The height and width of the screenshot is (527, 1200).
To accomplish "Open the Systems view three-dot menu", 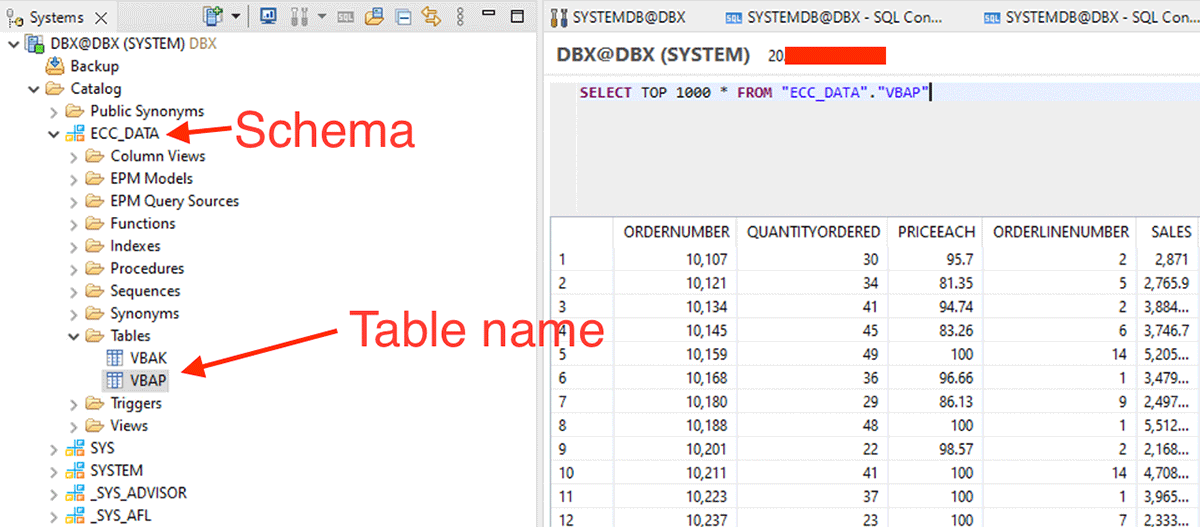I will click(x=463, y=16).
